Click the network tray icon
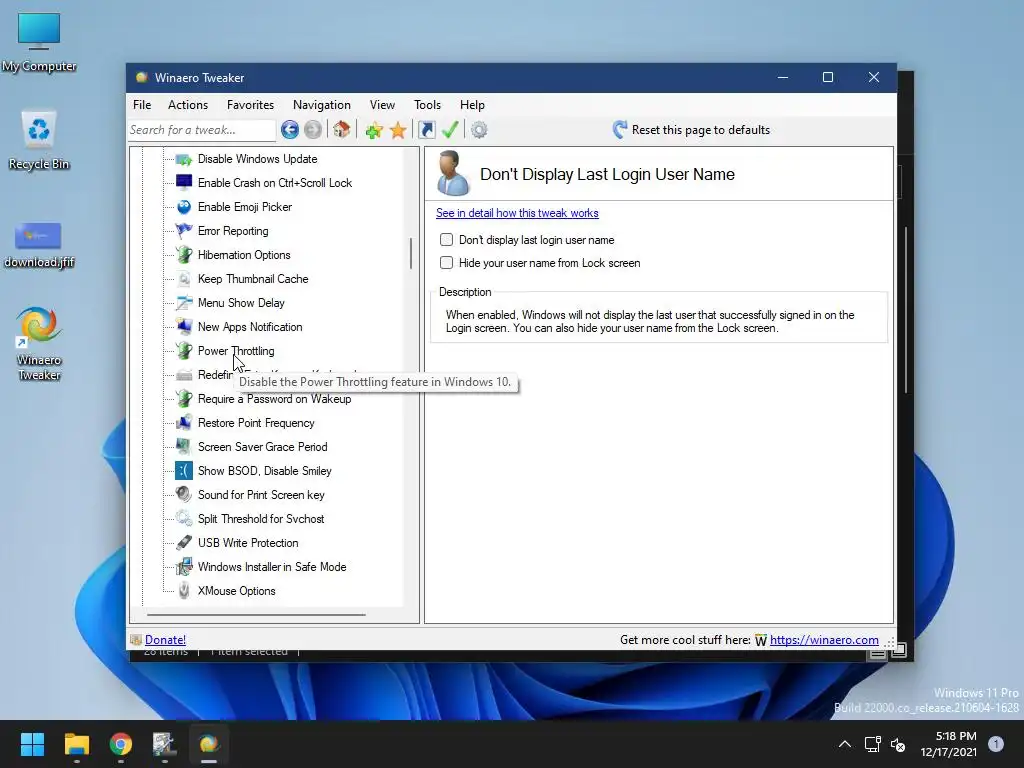1024x768 pixels. [x=872, y=744]
